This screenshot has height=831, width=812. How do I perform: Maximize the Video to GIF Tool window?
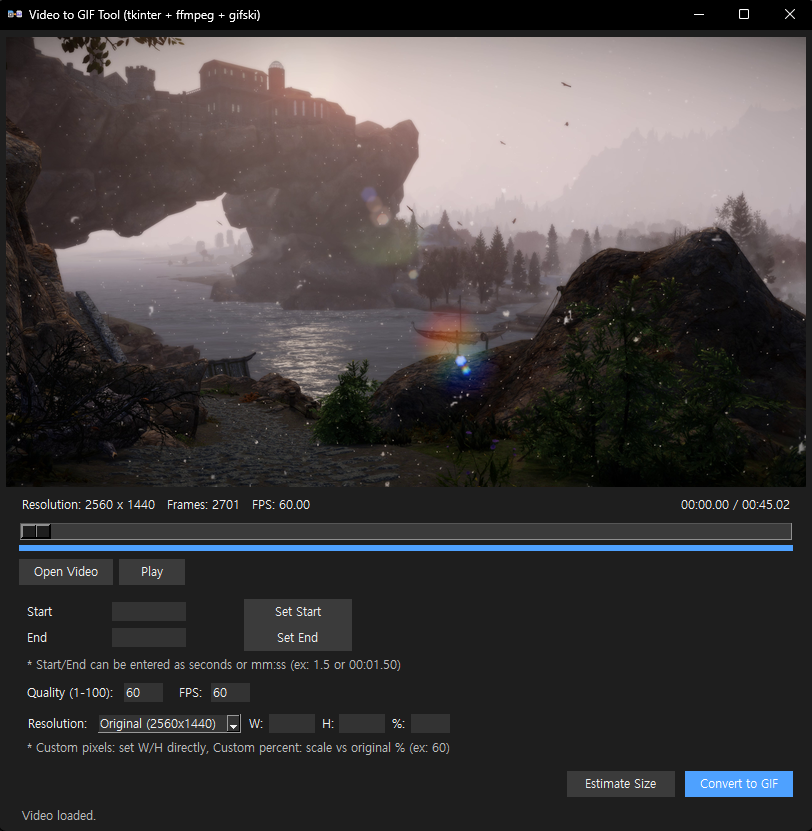point(744,14)
